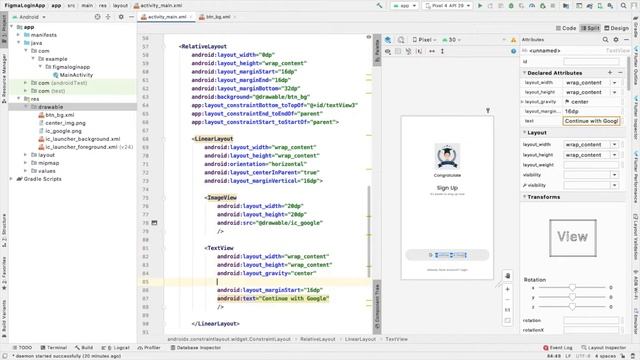
Task: Open the Android project view dropdown
Action: tap(29, 17)
